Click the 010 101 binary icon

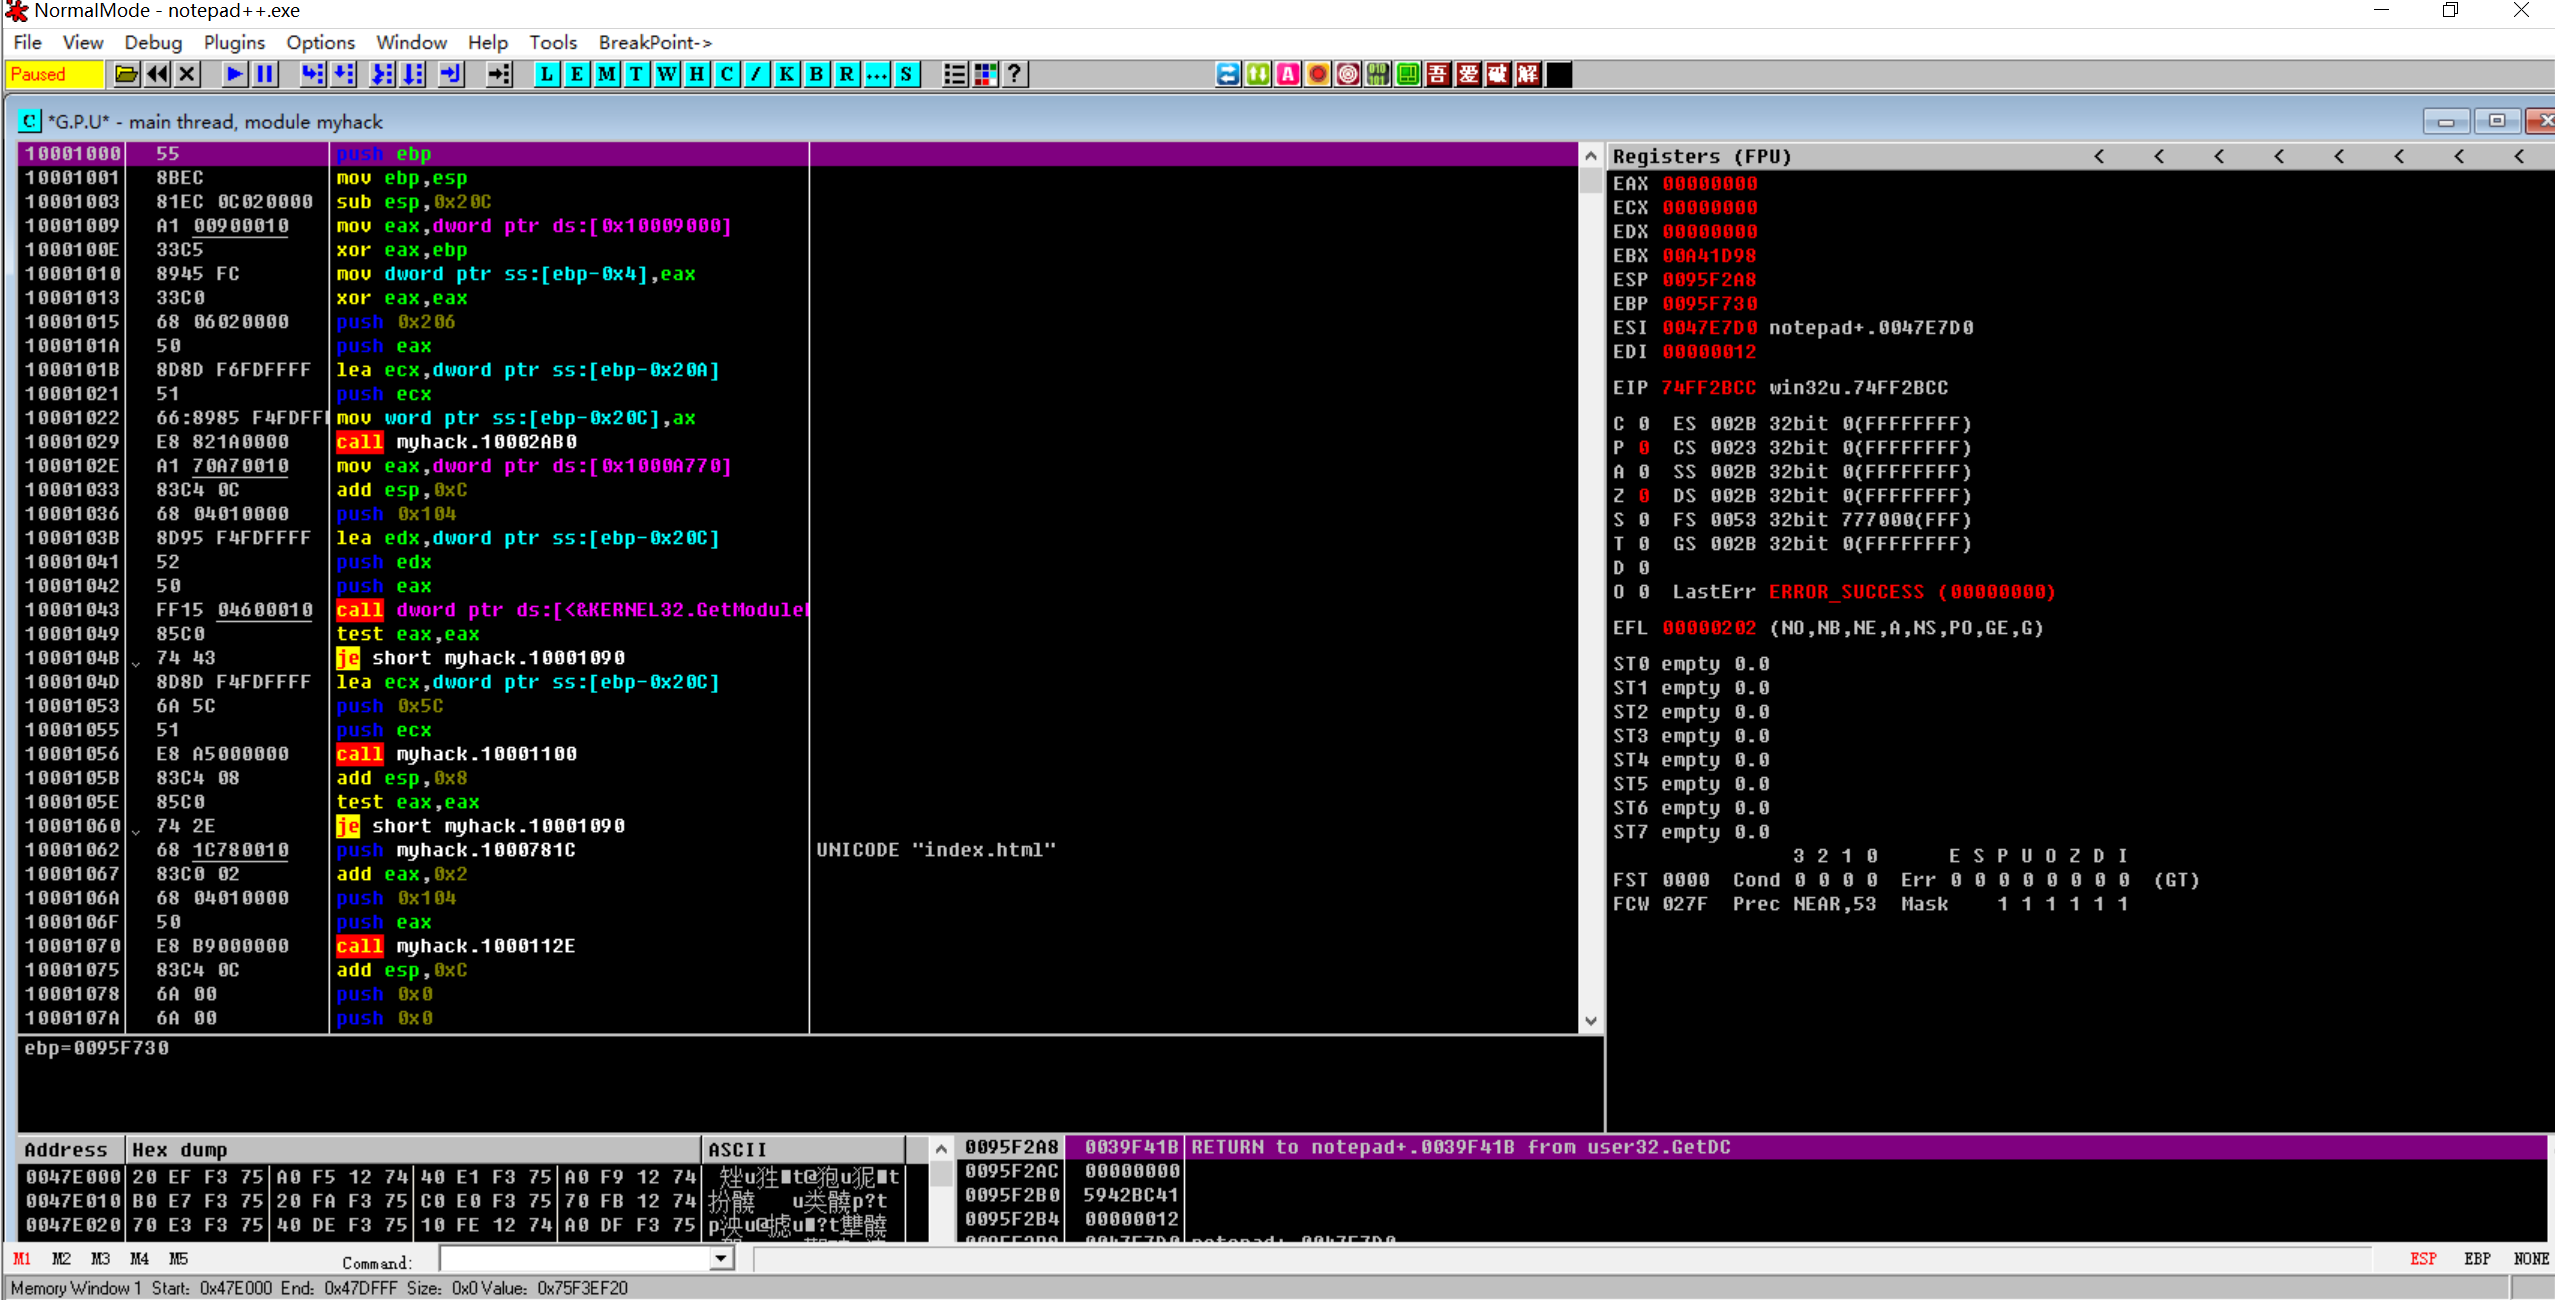(1378, 74)
